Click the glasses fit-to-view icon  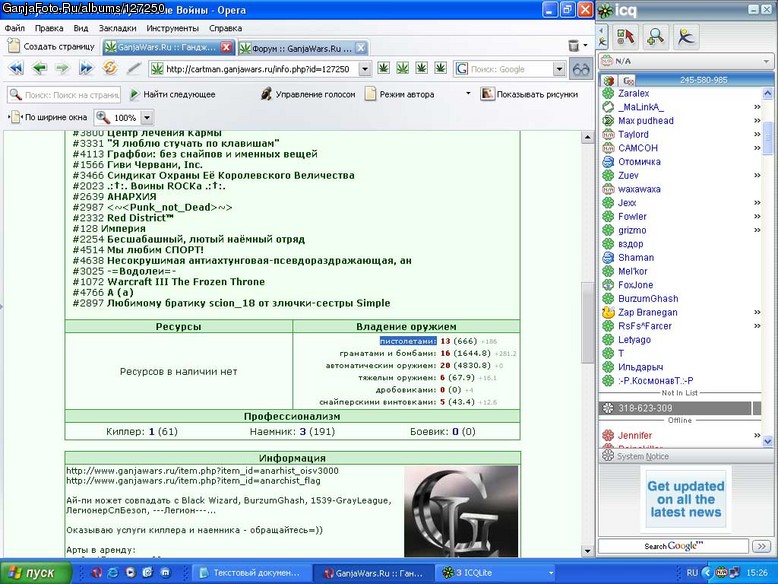581,69
